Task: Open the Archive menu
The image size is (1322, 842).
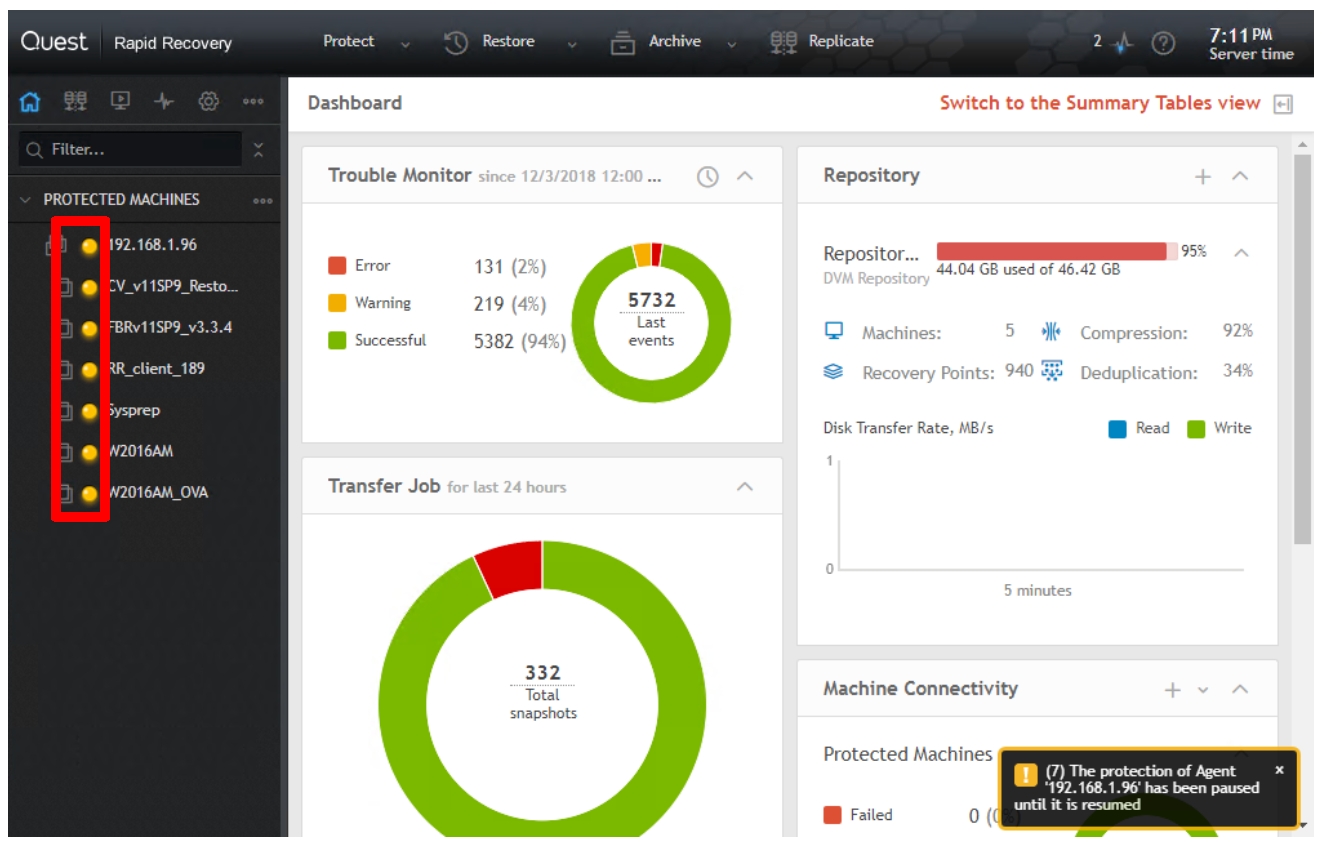Action: click(675, 42)
